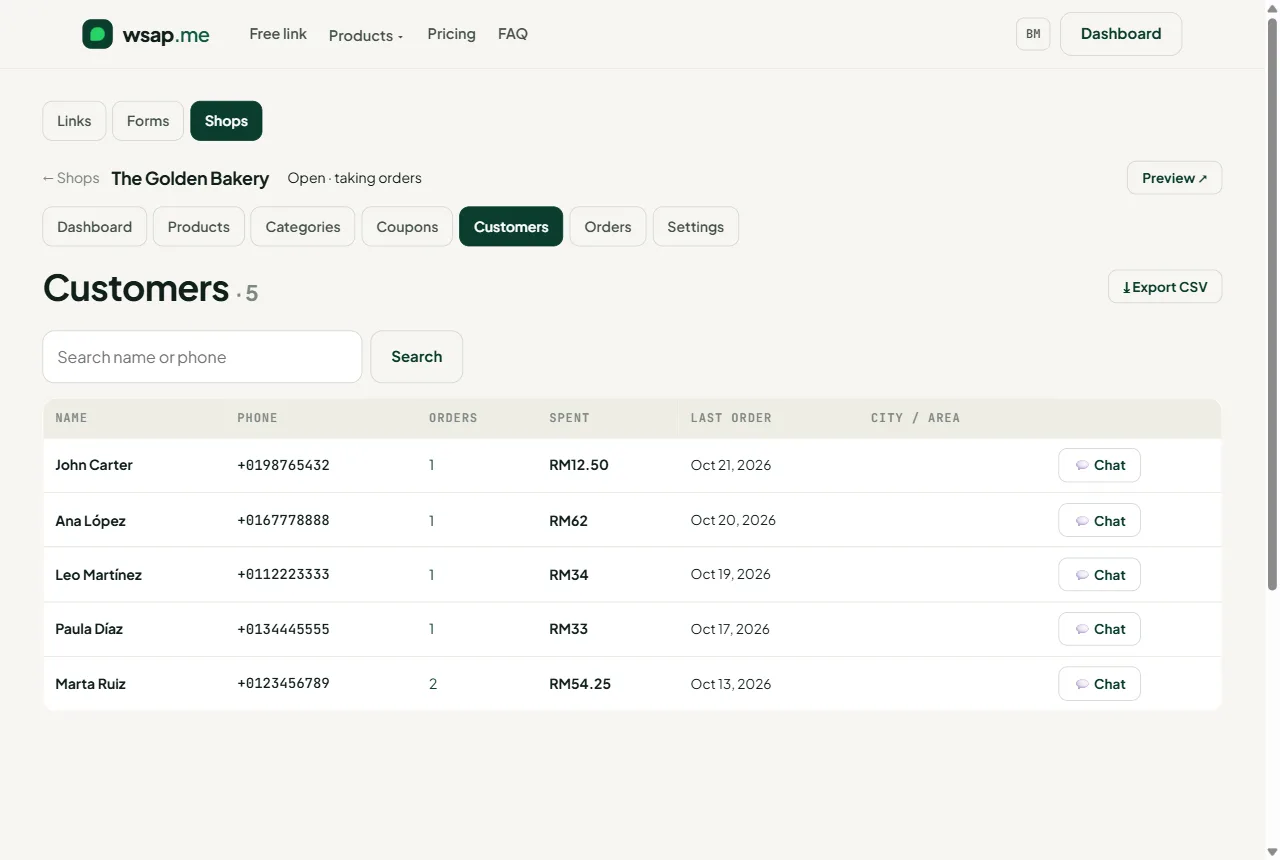Screen dimensions: 1280x860
Task: Click the Export CSV download arrow icon
Action: click(1127, 287)
